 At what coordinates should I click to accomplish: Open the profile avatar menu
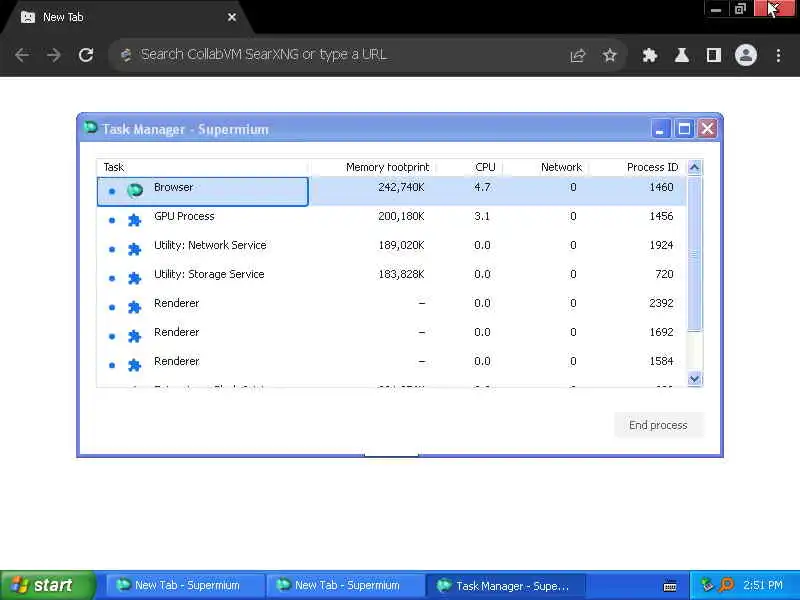(746, 55)
